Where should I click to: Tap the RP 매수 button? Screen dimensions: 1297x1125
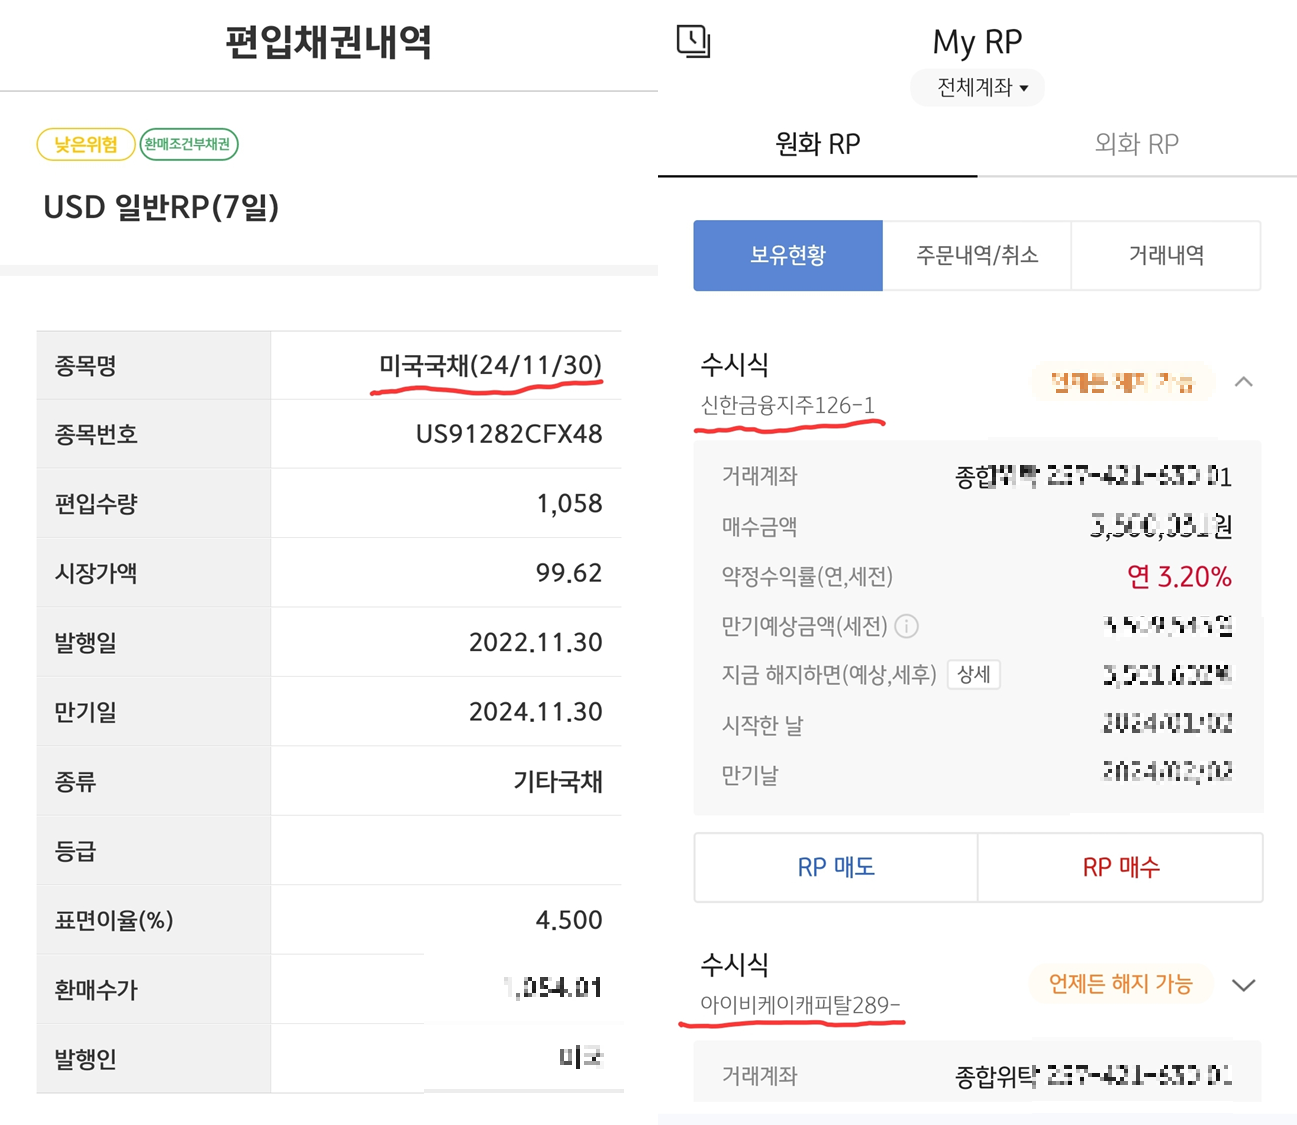click(x=1120, y=867)
